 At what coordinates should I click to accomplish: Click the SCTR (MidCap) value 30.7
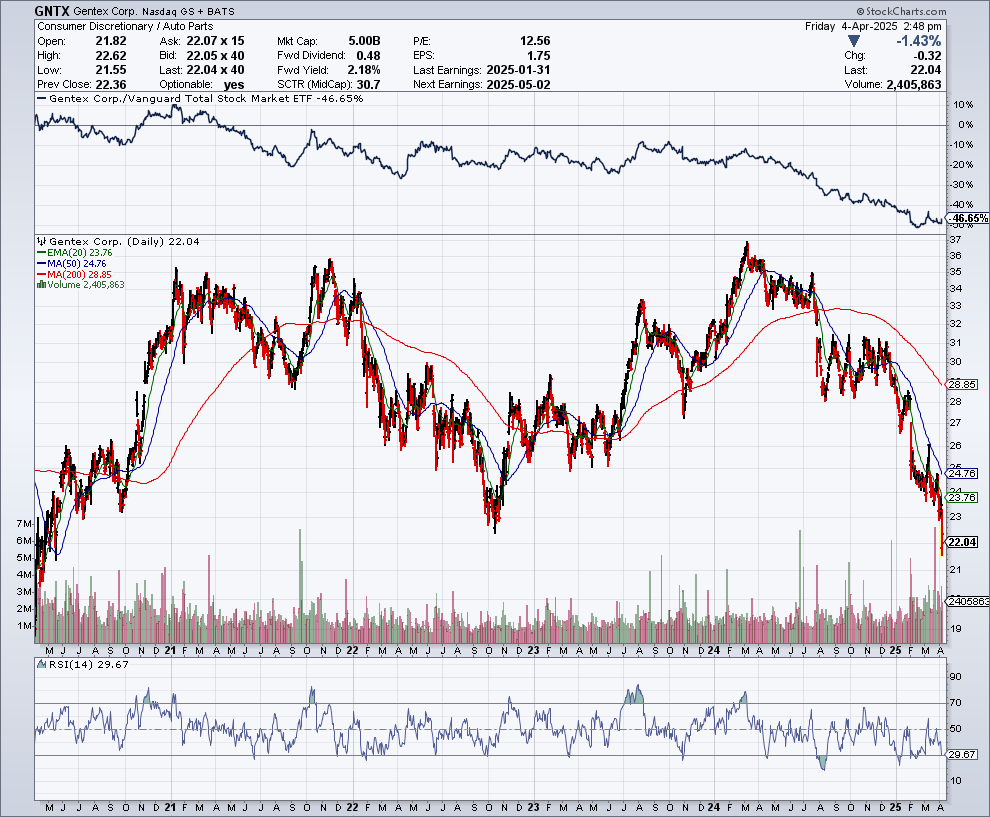click(369, 85)
